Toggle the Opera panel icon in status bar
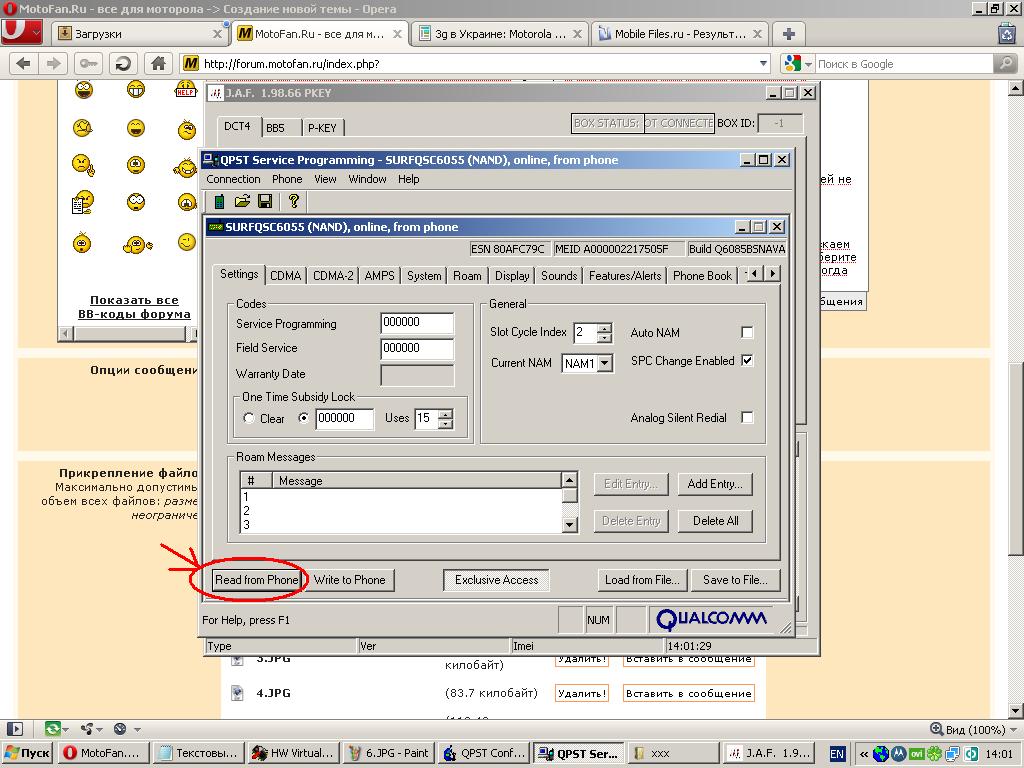The width and height of the screenshot is (1024, 768). click(x=14, y=729)
